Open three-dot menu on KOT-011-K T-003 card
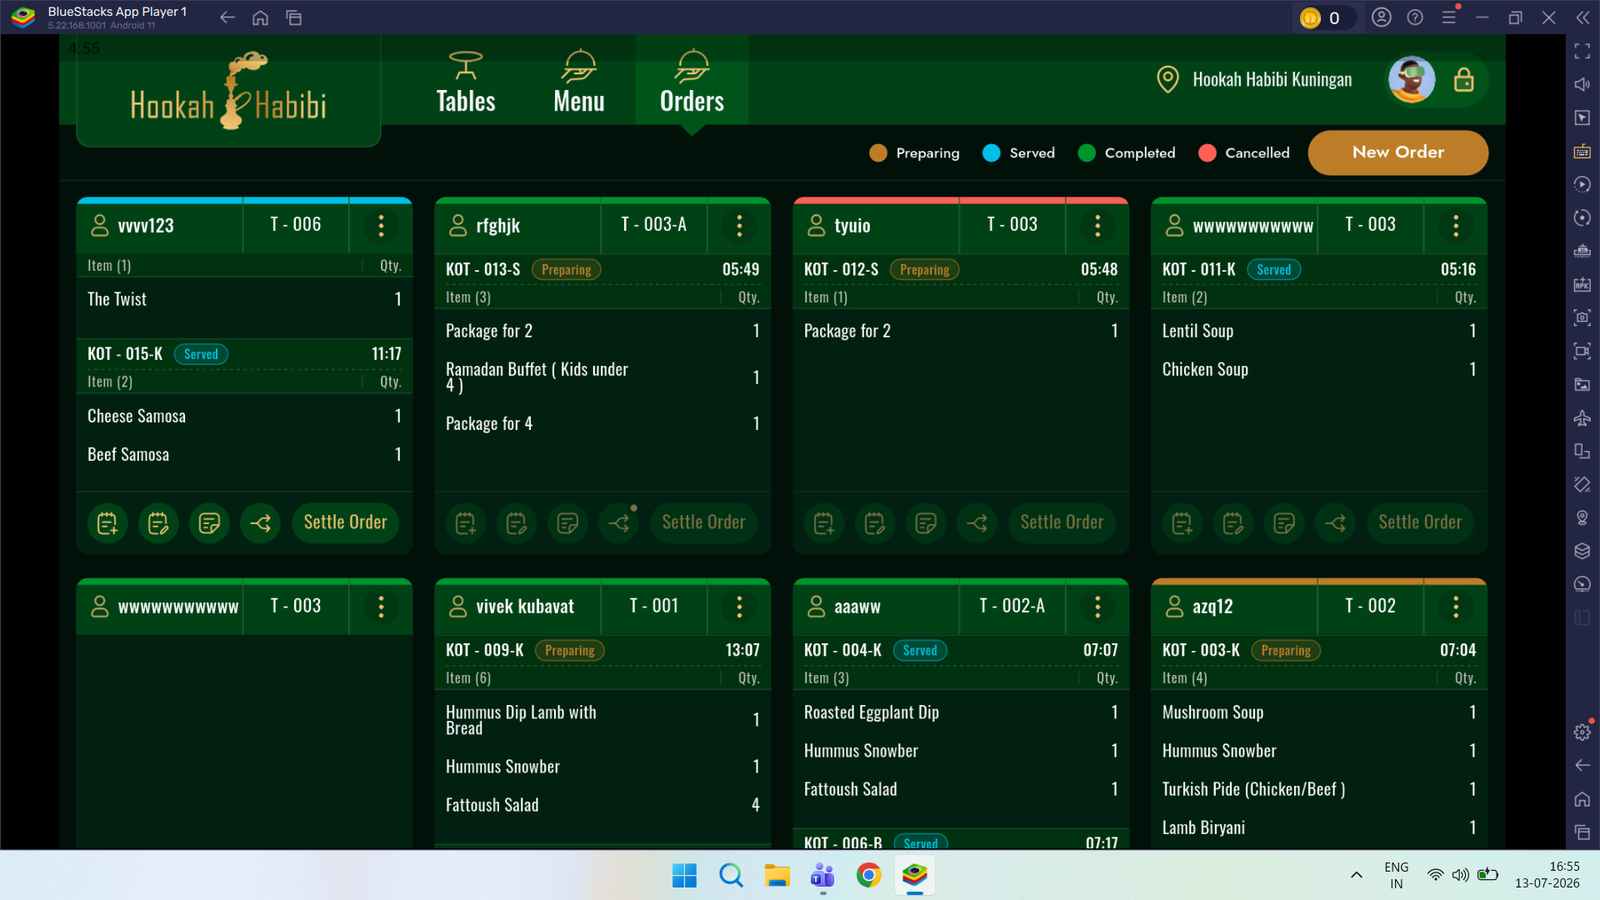 click(1456, 226)
